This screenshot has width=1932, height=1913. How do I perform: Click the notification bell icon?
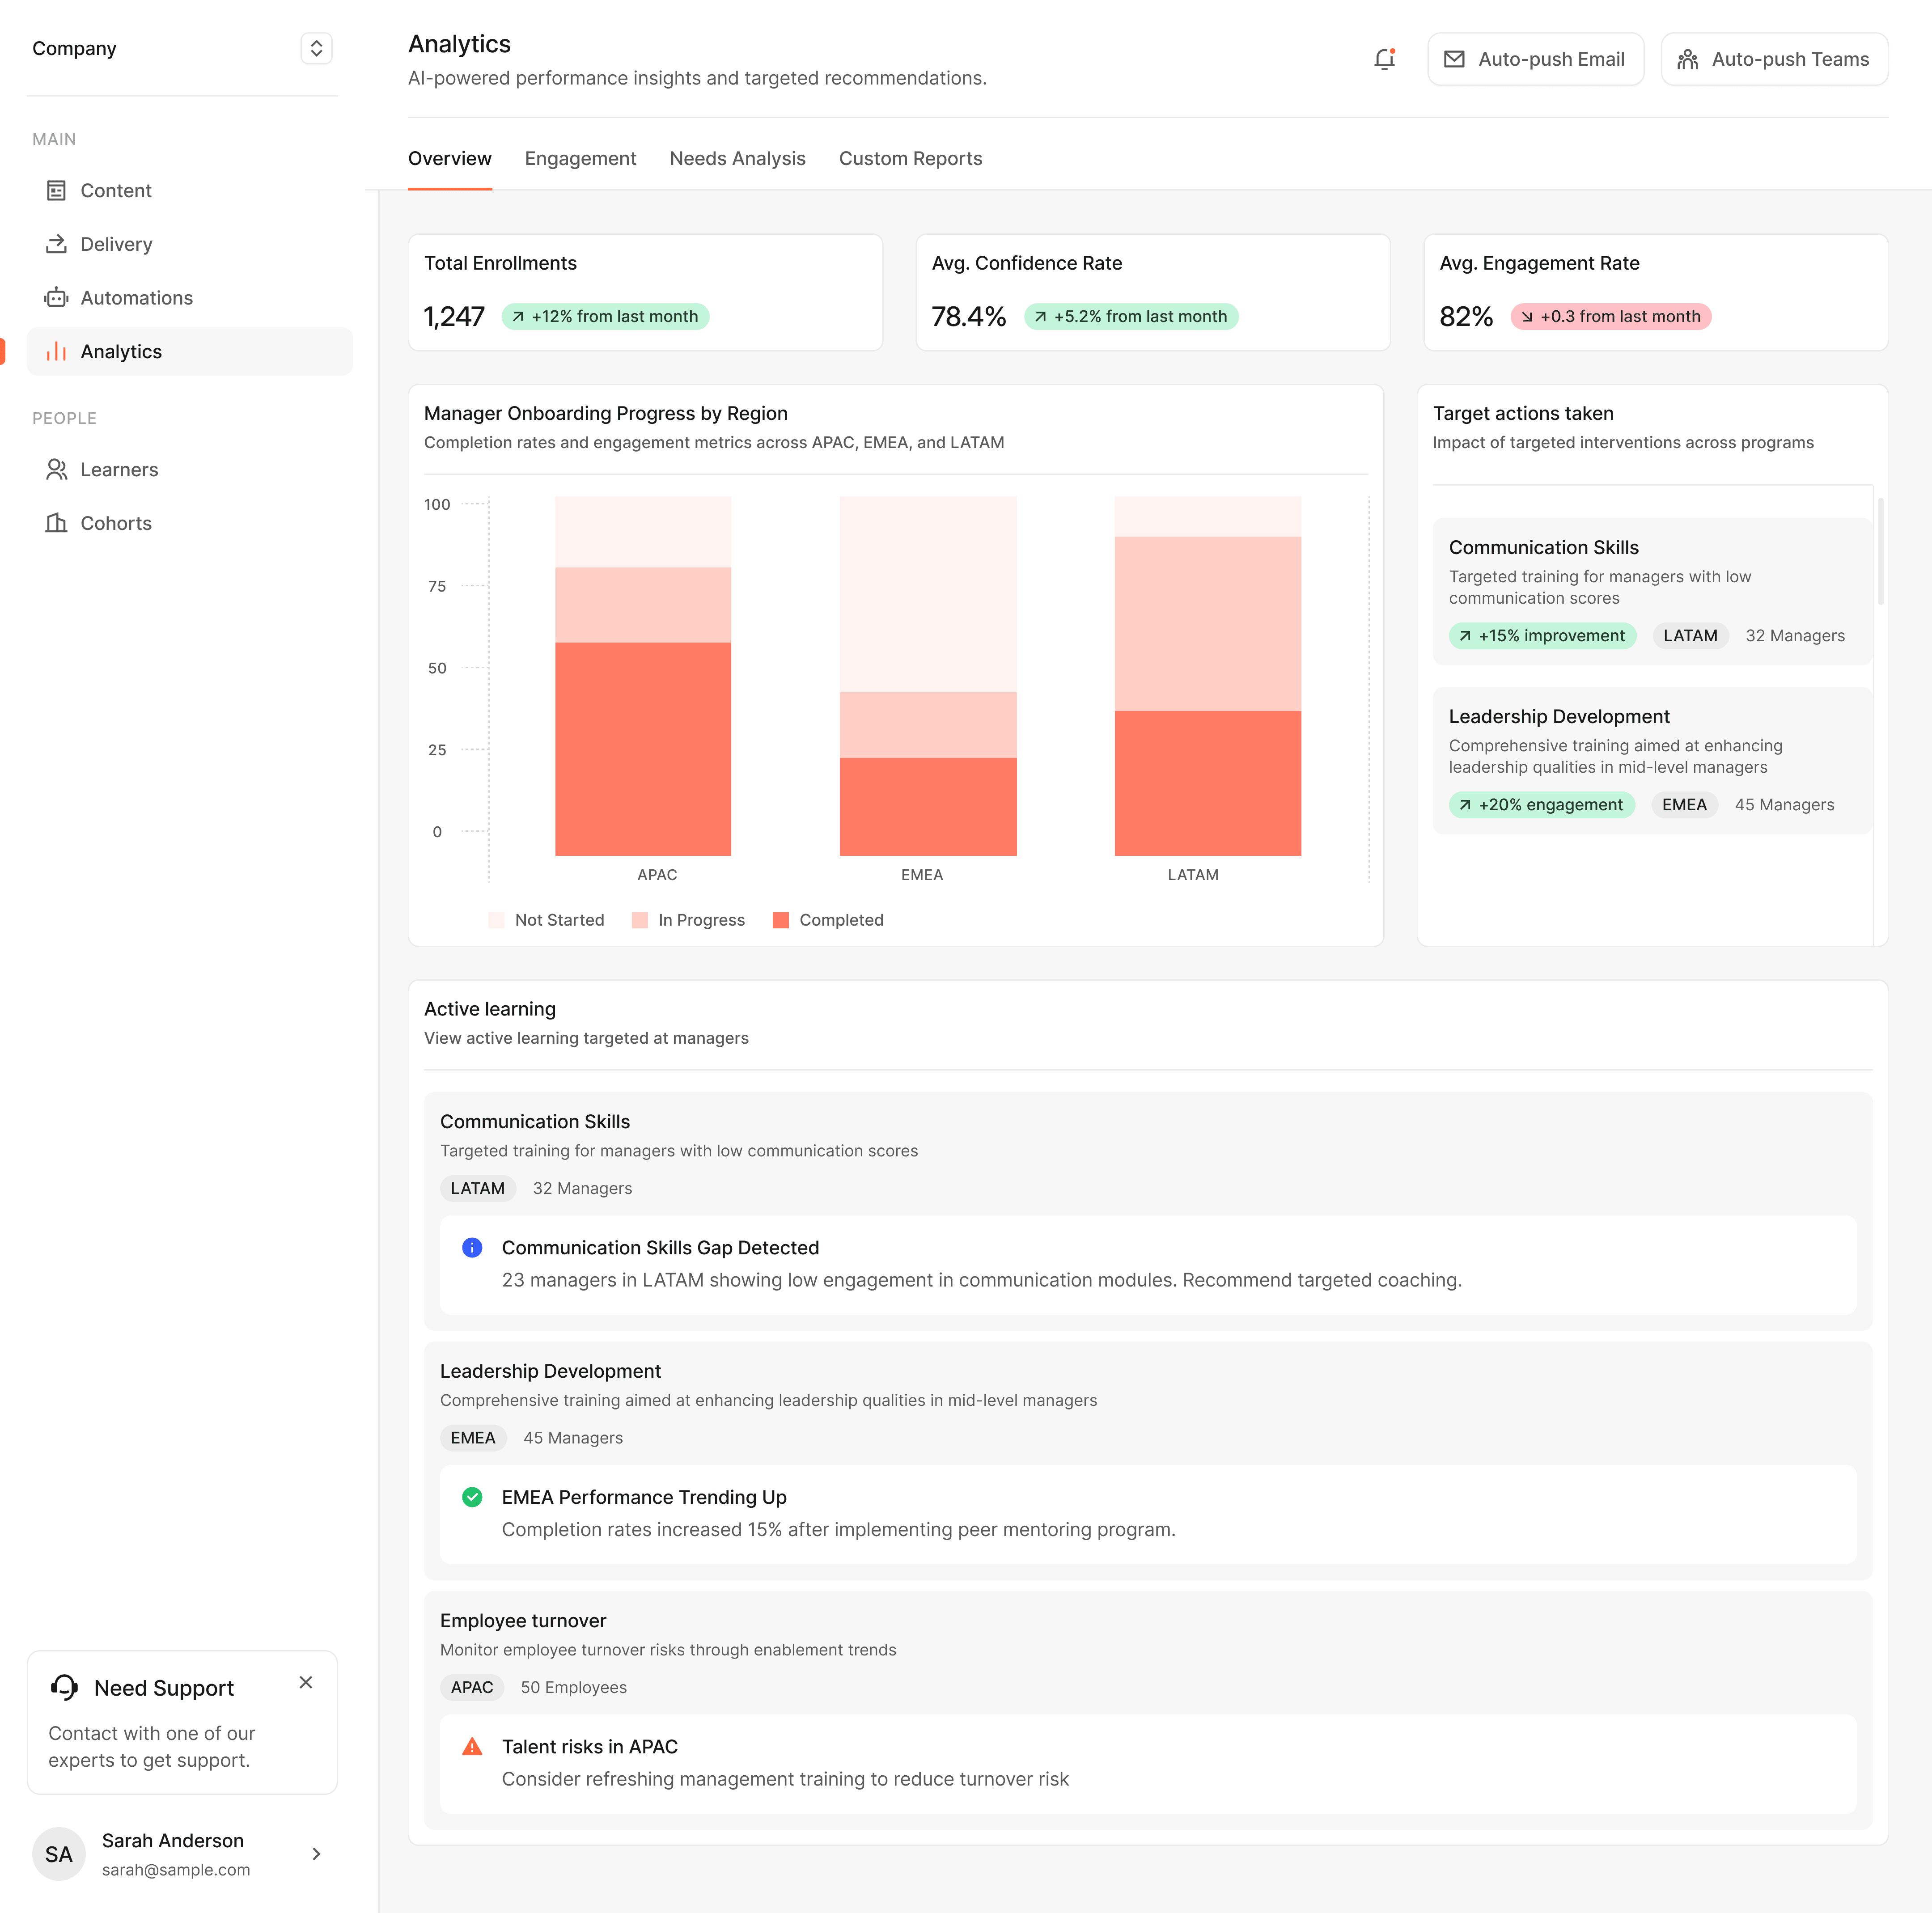1384,59
